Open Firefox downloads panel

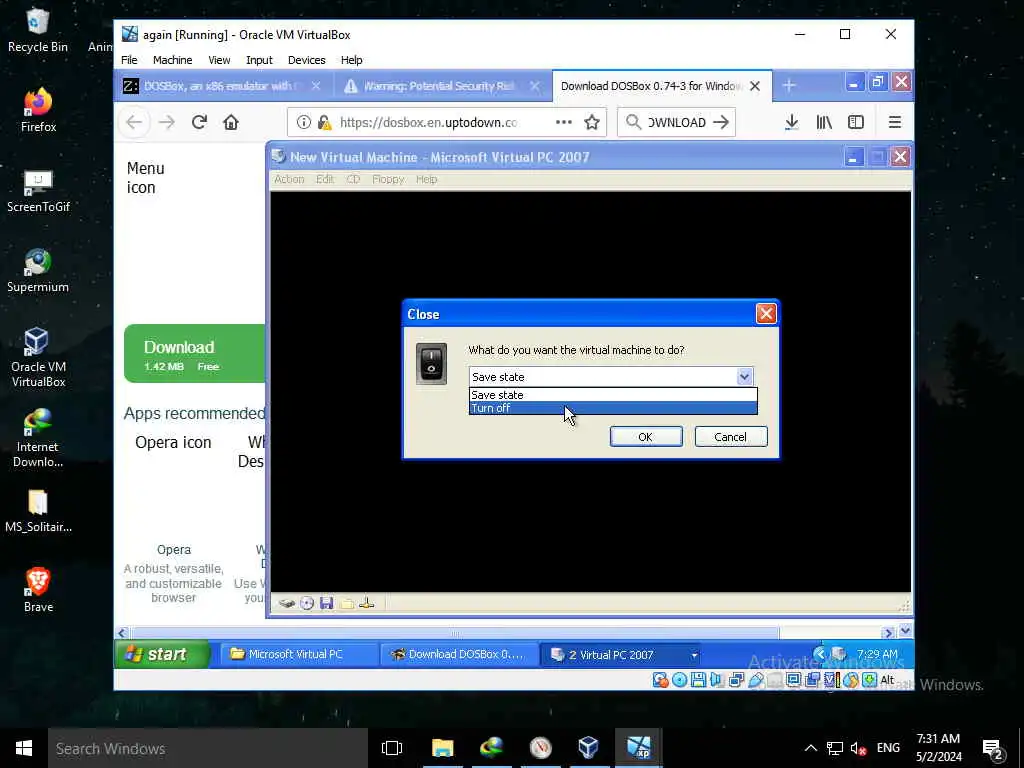(x=792, y=122)
